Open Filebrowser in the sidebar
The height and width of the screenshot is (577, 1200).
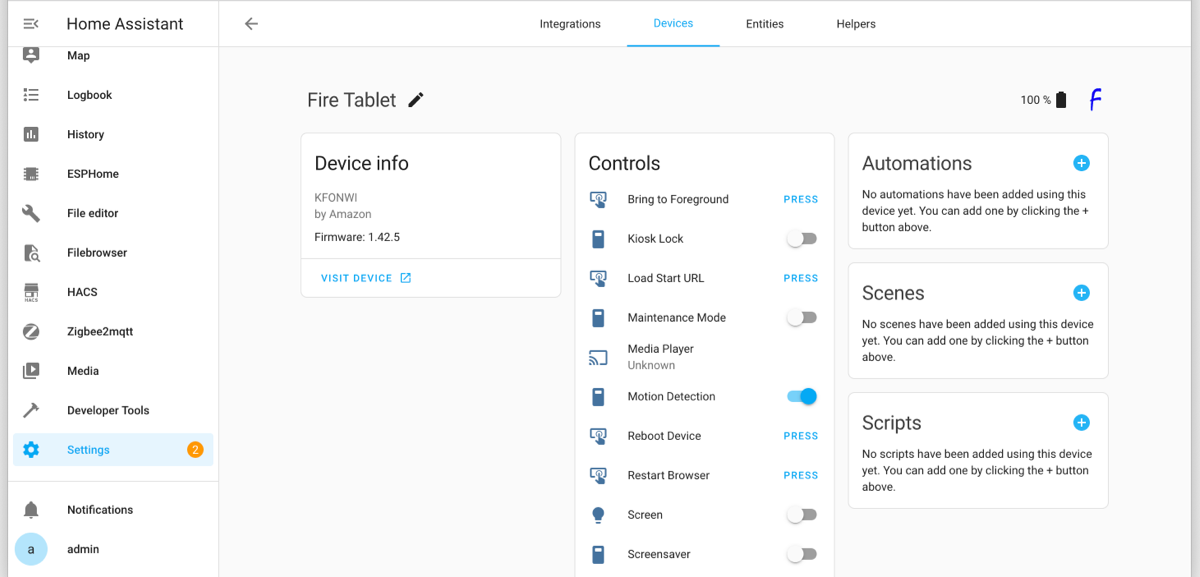[x=113, y=253]
